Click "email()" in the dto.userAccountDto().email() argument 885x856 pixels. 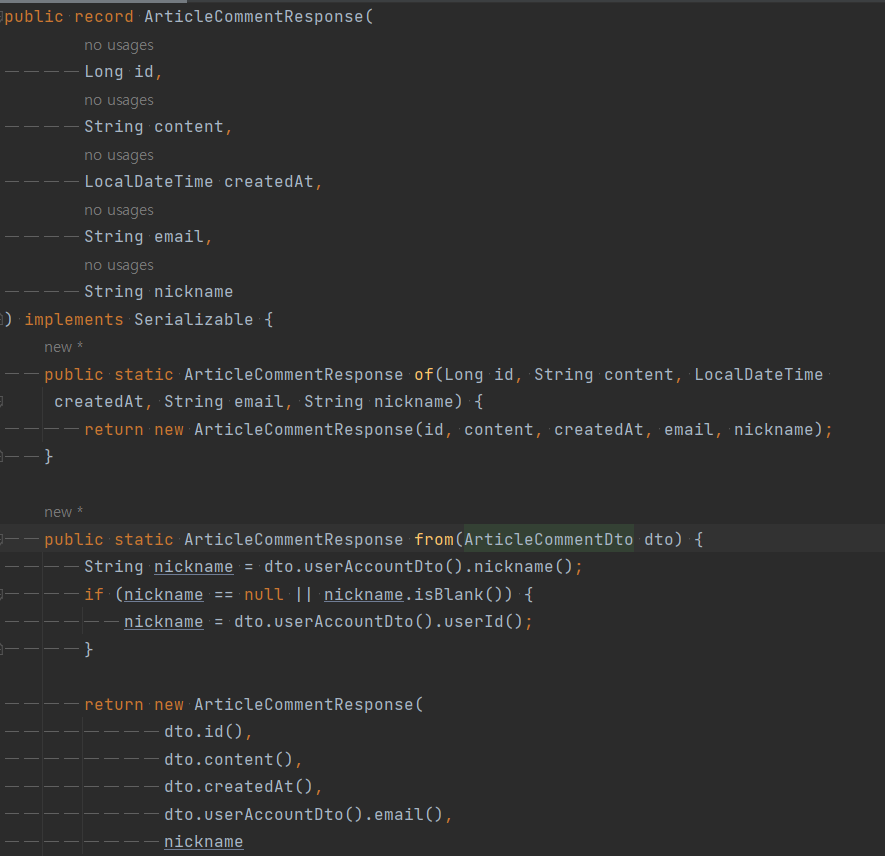[409, 814]
